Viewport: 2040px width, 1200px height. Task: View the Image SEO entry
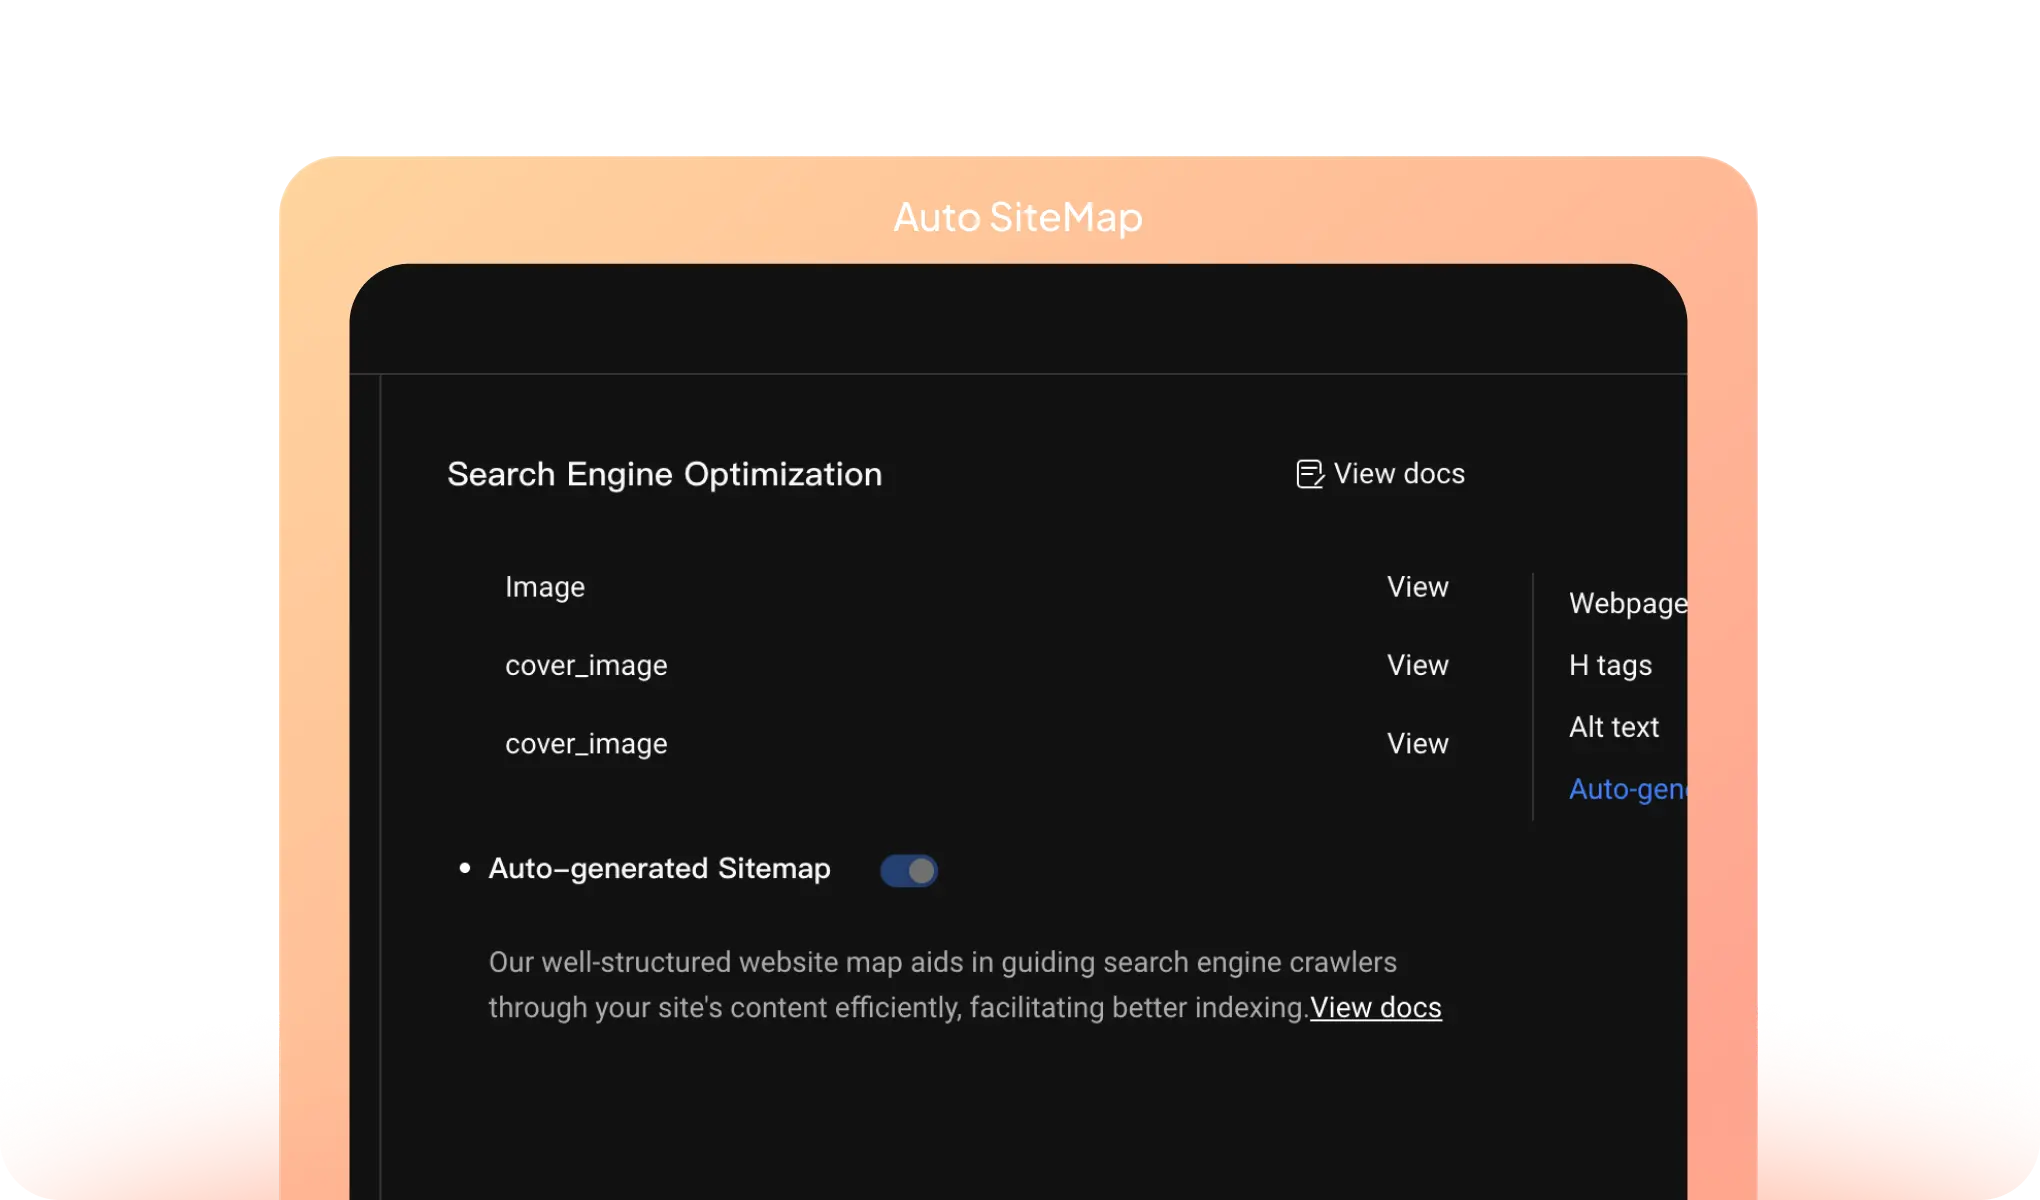1416,587
